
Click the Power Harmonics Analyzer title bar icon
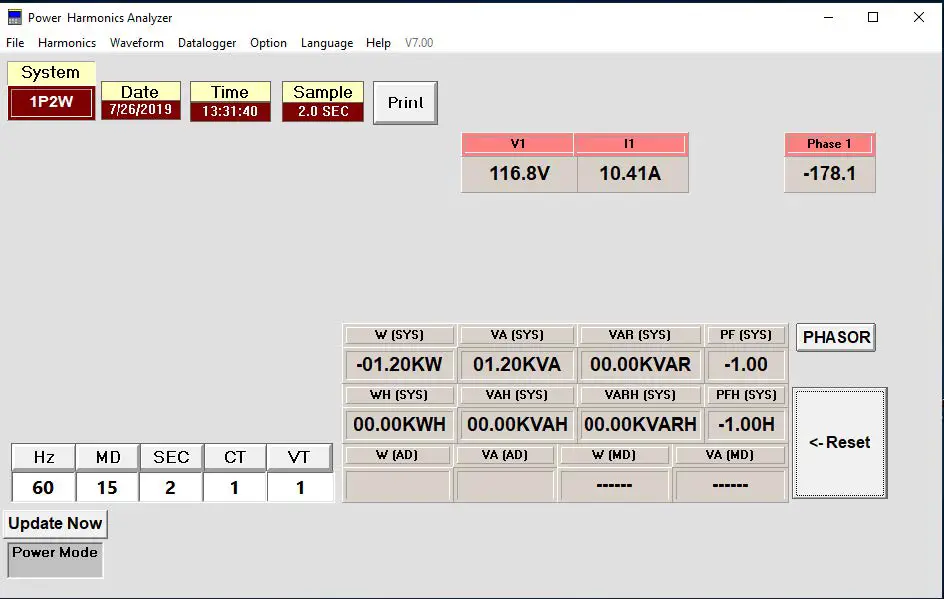(x=14, y=17)
